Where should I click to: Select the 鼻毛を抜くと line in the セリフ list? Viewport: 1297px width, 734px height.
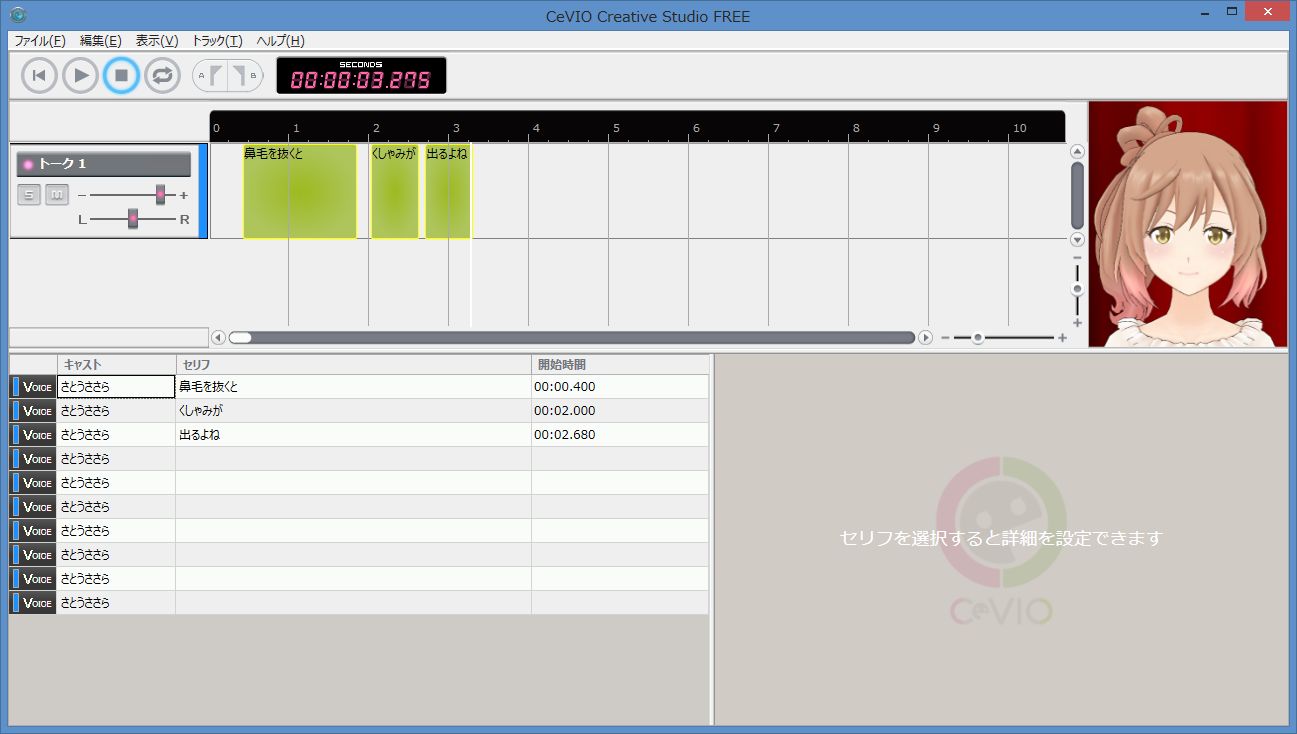pos(354,387)
